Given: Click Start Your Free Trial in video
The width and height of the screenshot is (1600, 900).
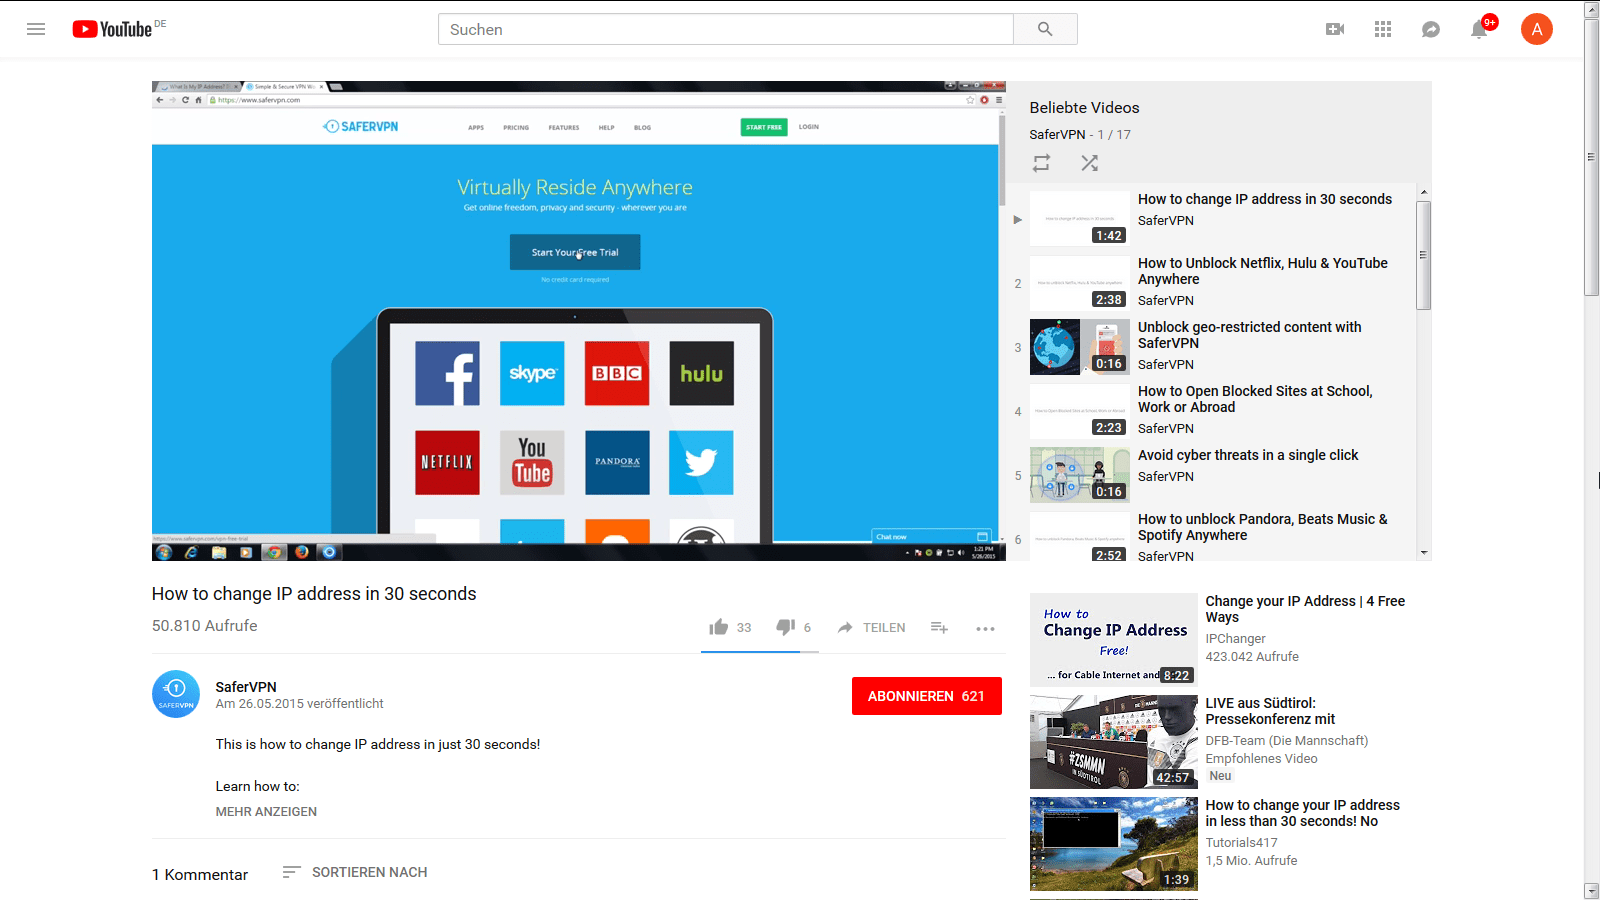Looking at the screenshot, I should point(575,252).
